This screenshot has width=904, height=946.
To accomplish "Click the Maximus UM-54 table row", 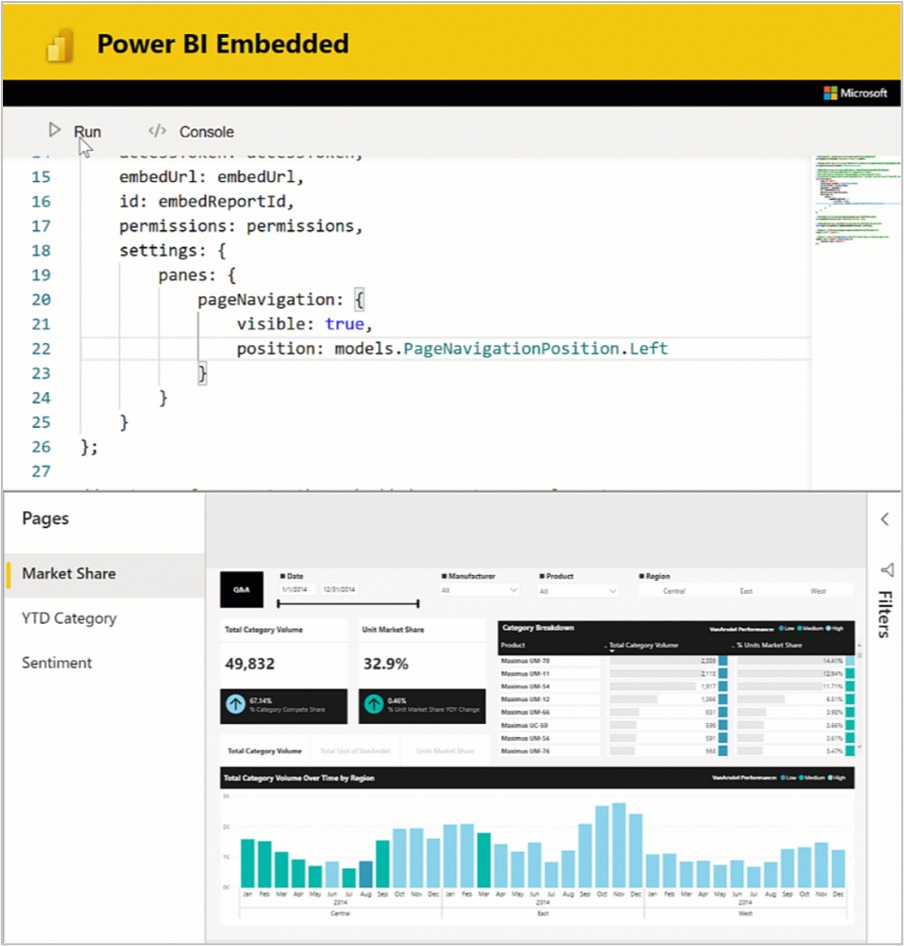I will point(676,687).
